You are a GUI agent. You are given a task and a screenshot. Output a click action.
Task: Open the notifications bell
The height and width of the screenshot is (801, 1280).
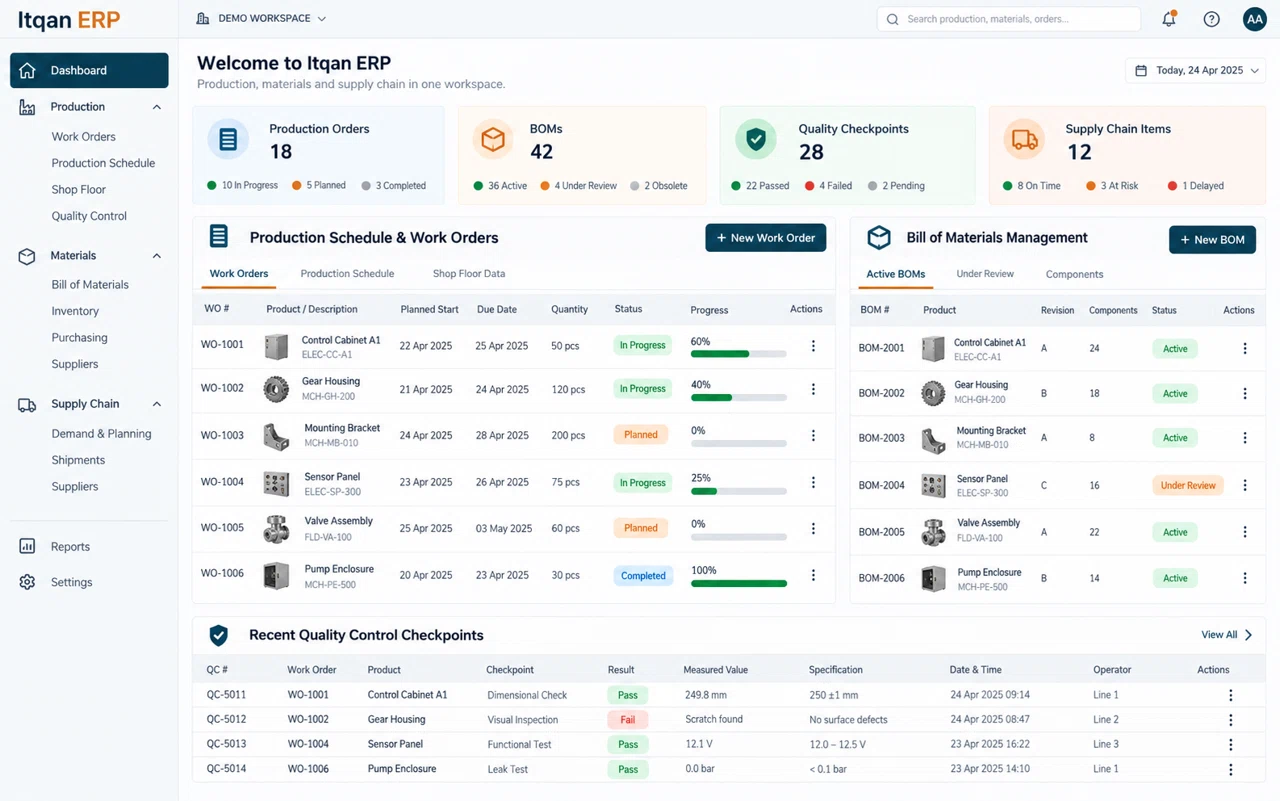click(x=1168, y=19)
